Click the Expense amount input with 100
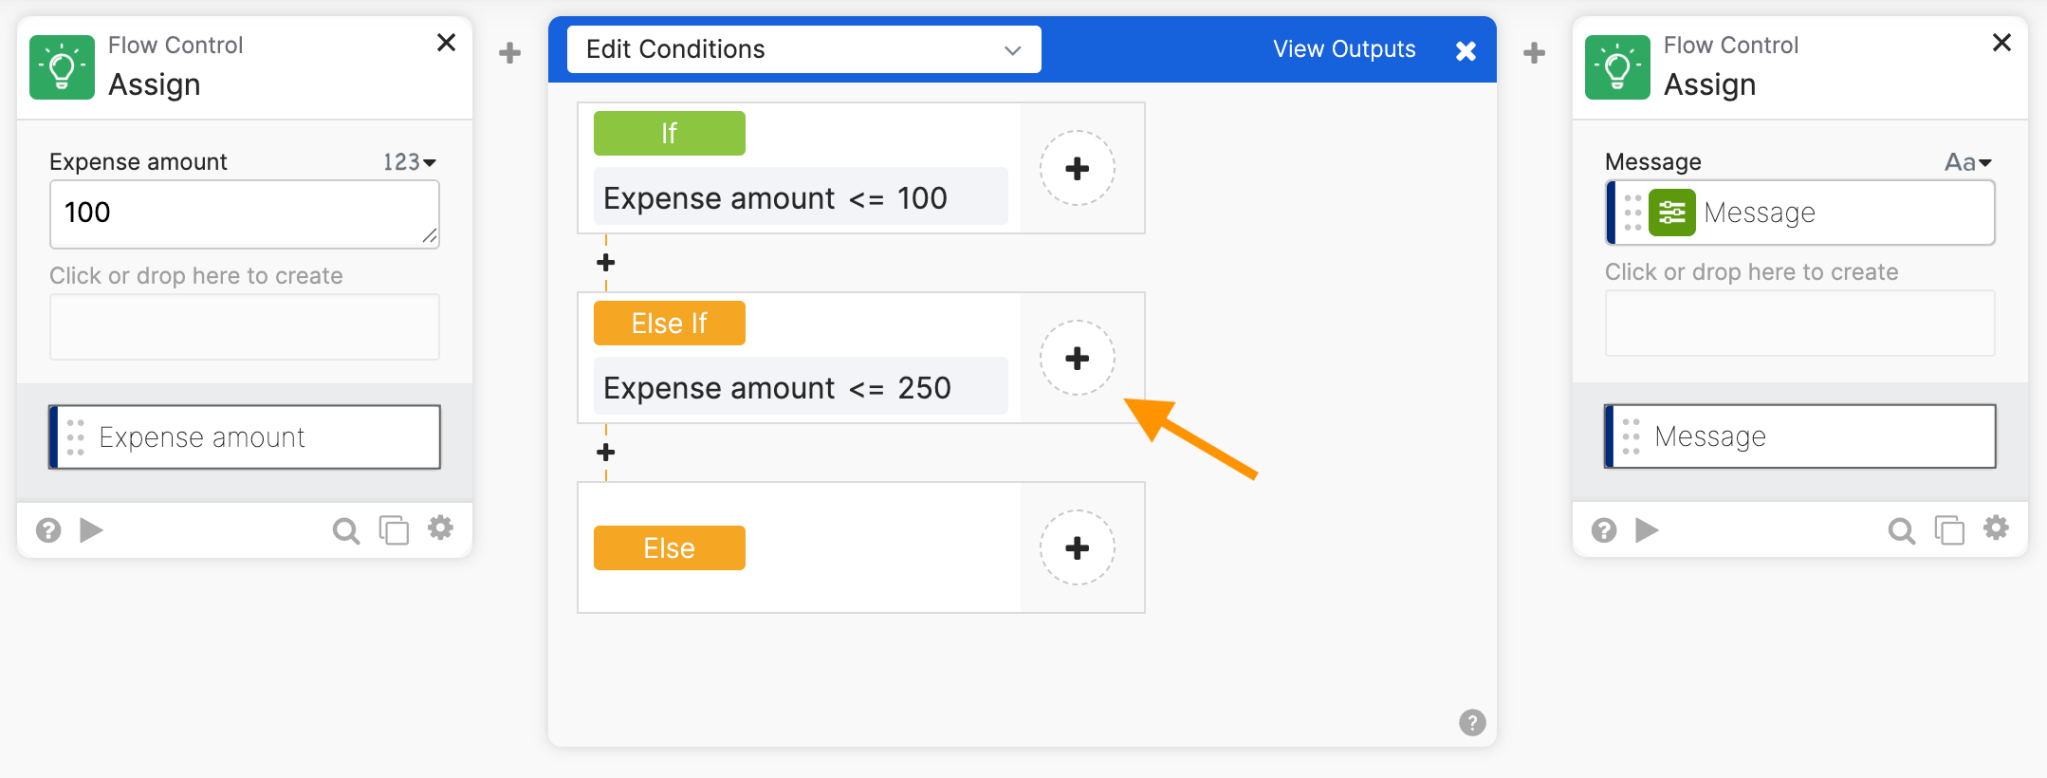2047x778 pixels. pyautogui.click(x=244, y=214)
